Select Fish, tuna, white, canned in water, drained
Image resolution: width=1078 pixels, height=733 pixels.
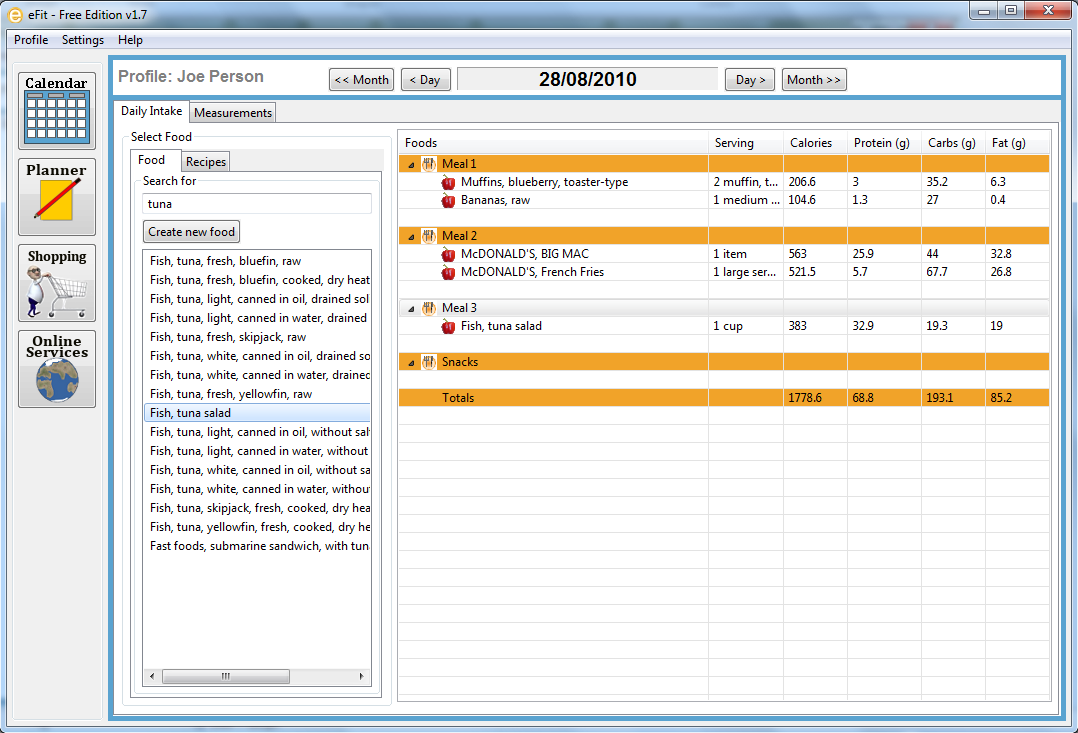pos(257,375)
